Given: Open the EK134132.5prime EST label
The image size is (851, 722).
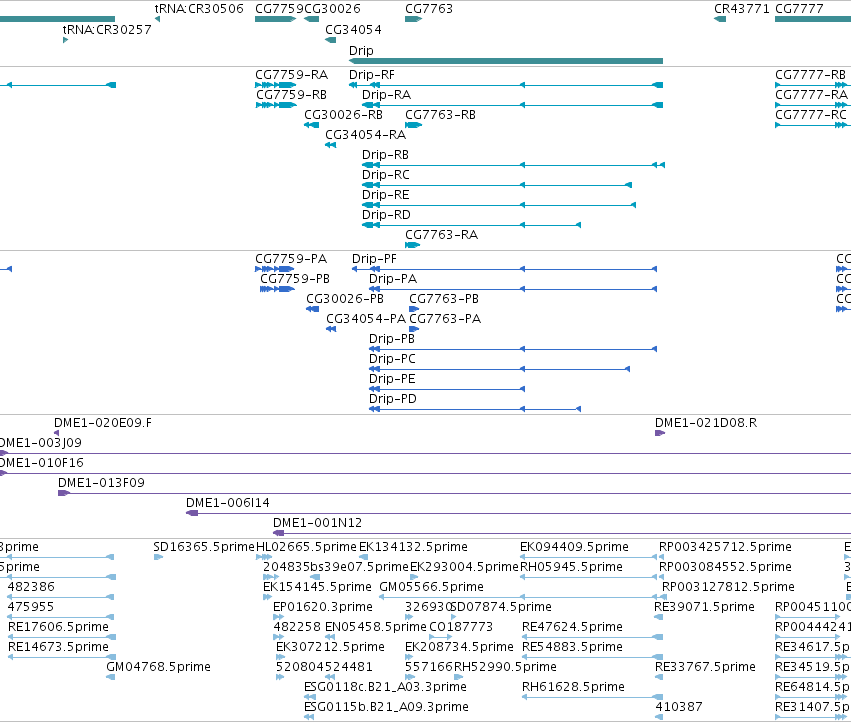Looking at the screenshot, I should 414,547.
